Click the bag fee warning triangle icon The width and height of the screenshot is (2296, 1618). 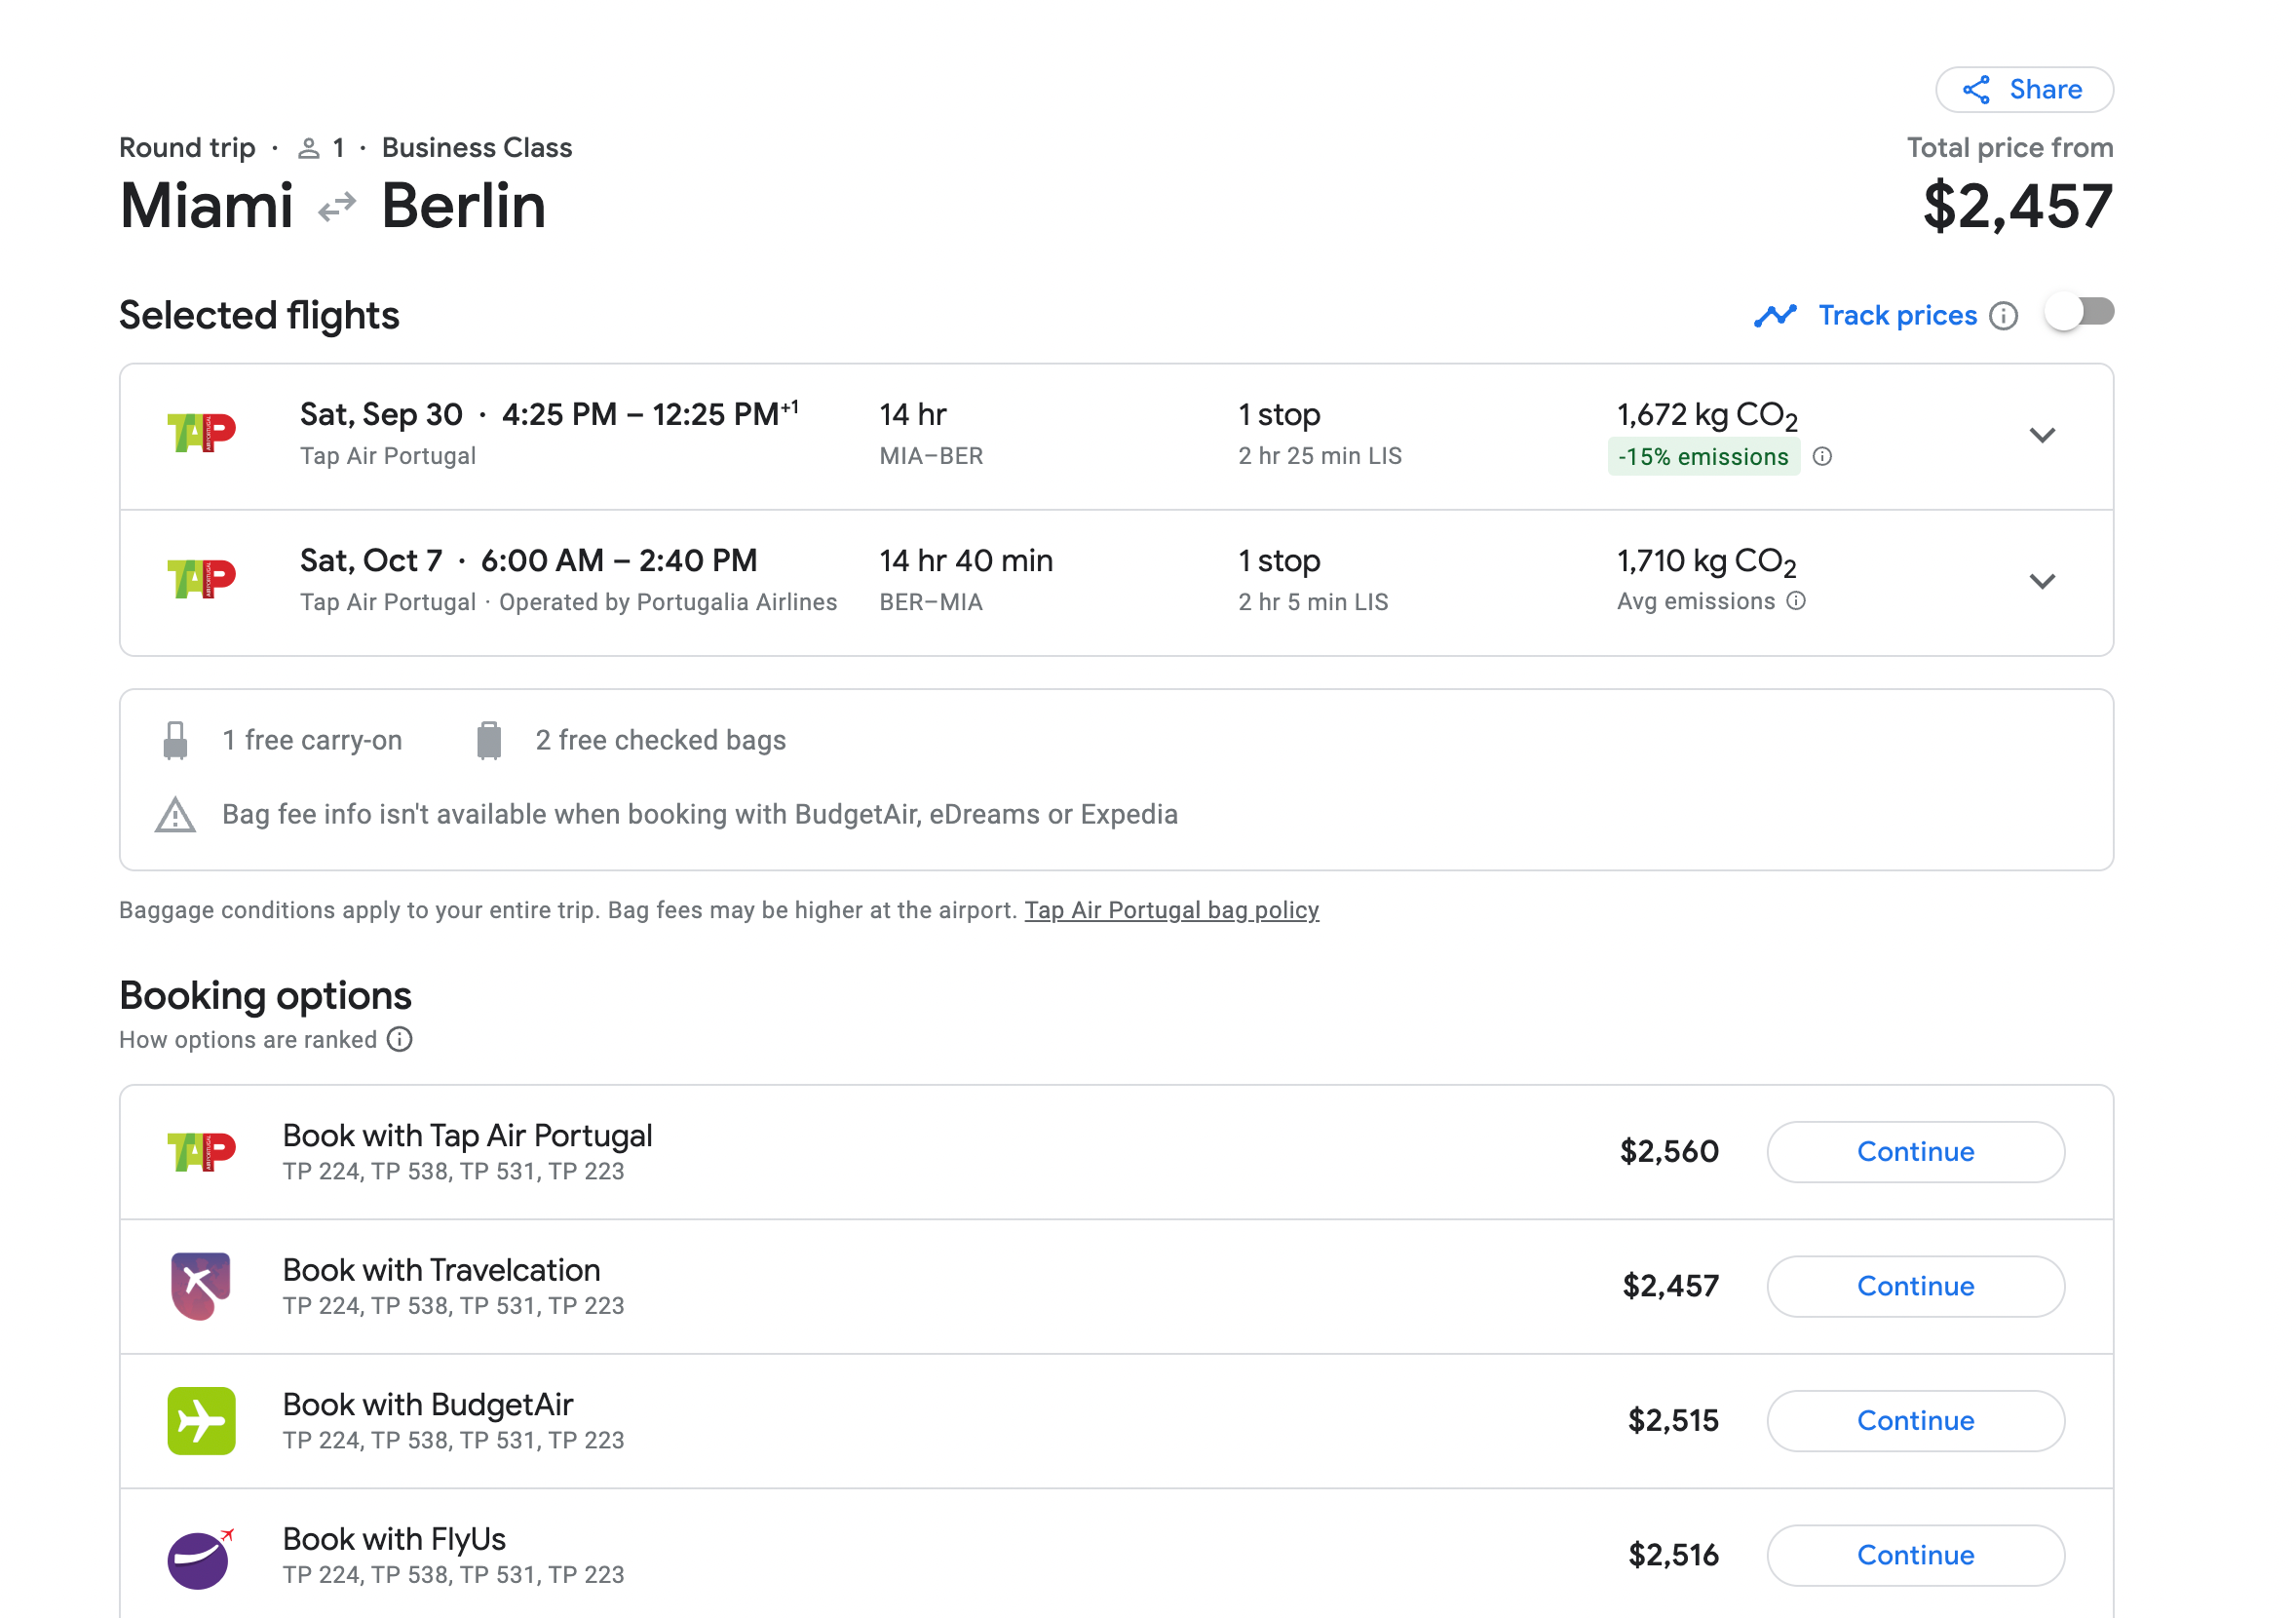click(x=175, y=815)
